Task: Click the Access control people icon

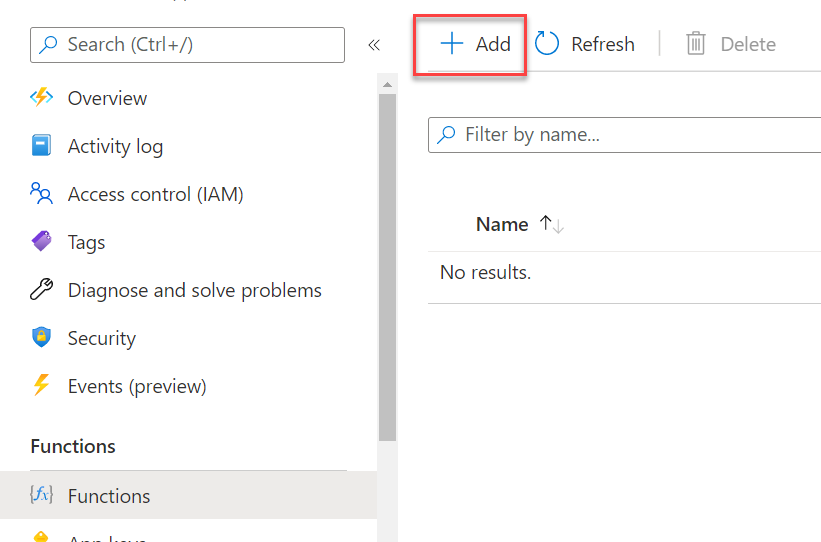Action: click(41, 194)
